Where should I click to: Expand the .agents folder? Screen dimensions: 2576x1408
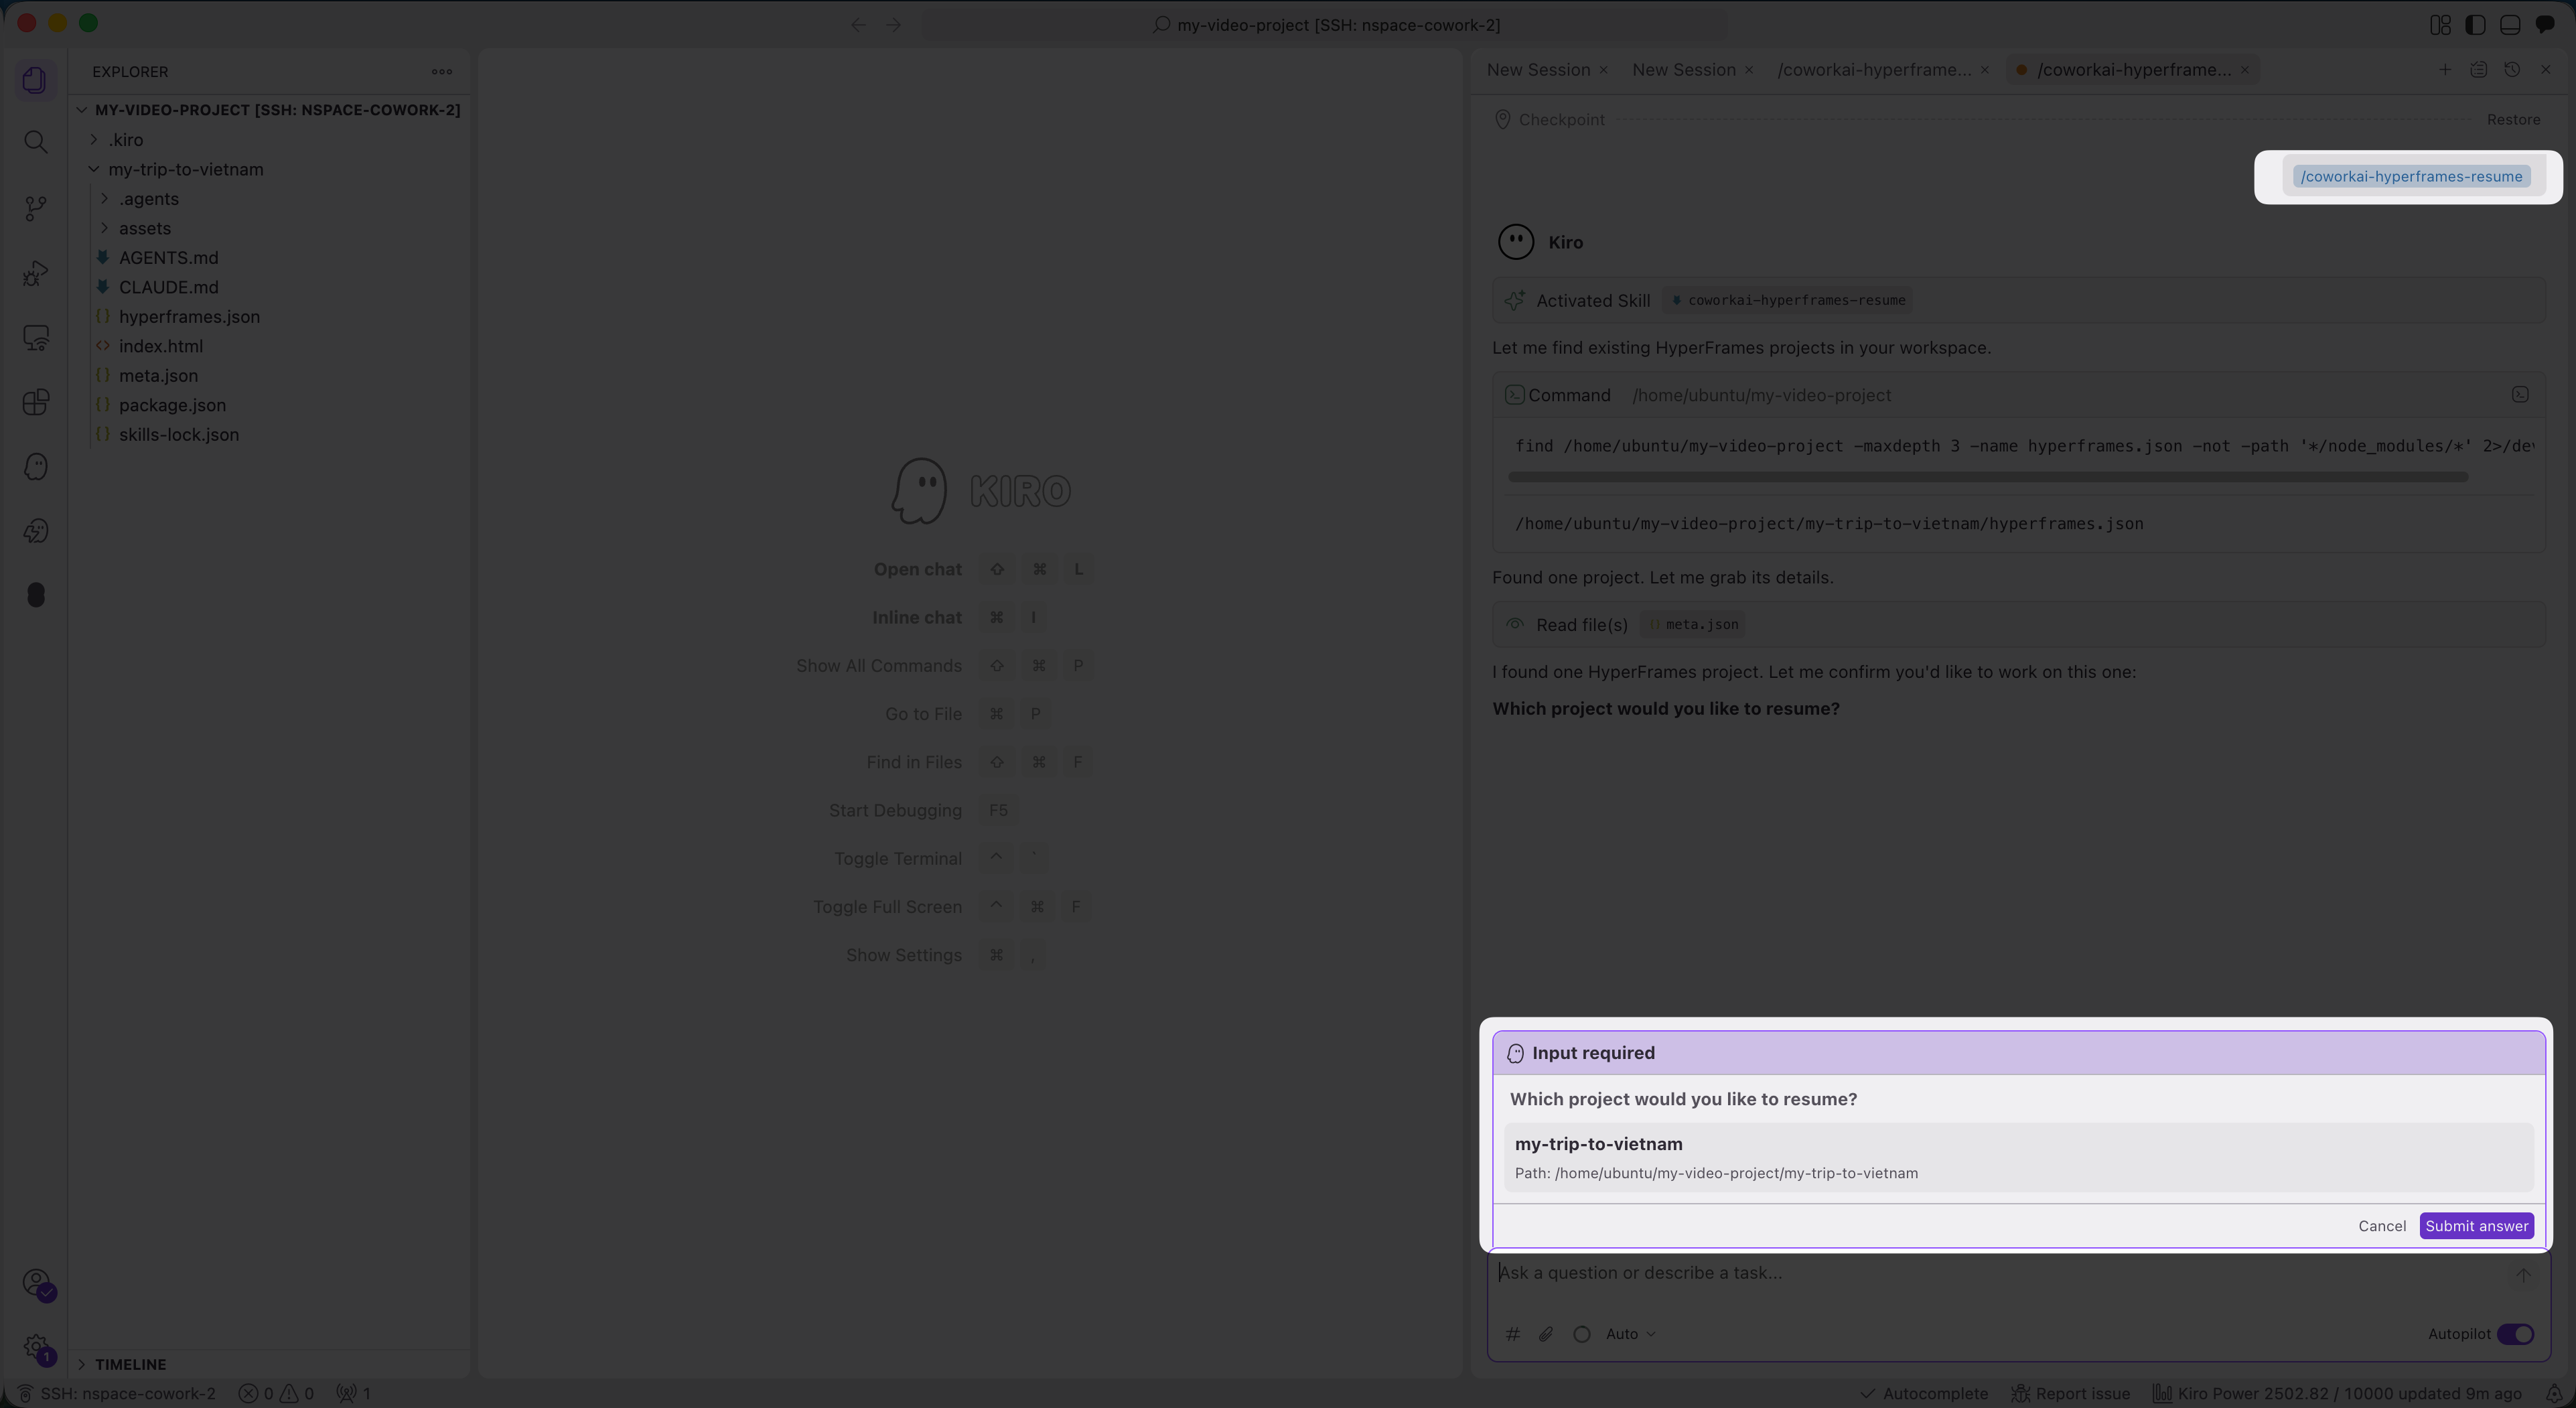click(x=149, y=199)
